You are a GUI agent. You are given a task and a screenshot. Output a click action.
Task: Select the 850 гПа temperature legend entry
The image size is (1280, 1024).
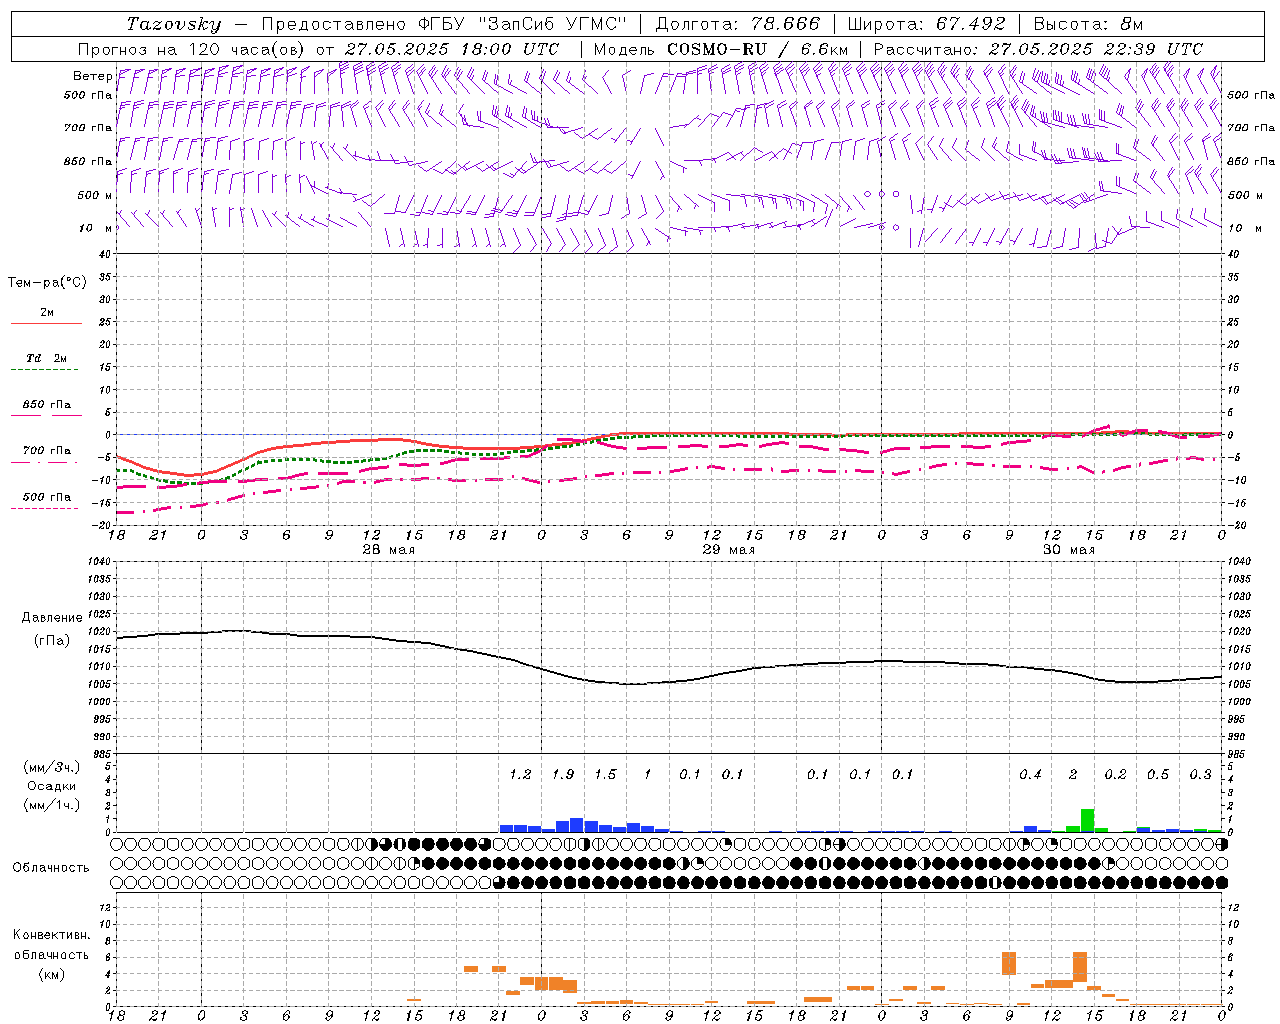pyautogui.click(x=46, y=405)
